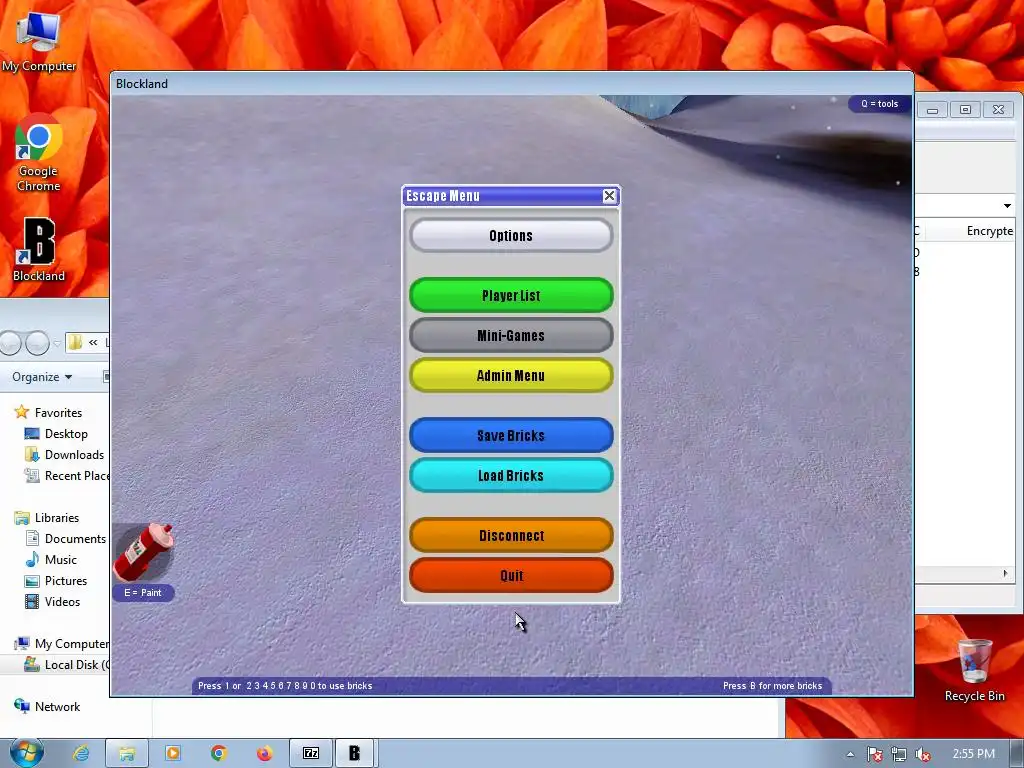Select Downloads in Explorer navigation pane
This screenshot has width=1024, height=768.
click(74, 455)
